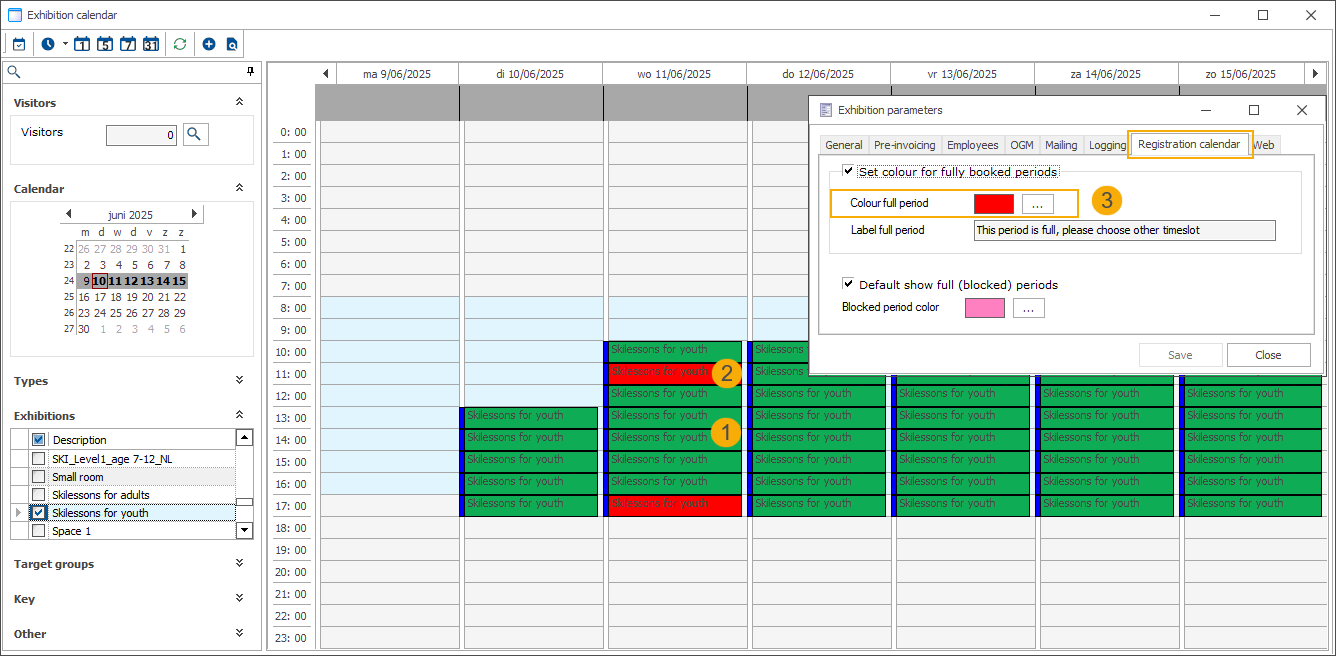Screen dimensions: 1336x656
Task: Click the pin icon in sidebar
Action: (250, 72)
